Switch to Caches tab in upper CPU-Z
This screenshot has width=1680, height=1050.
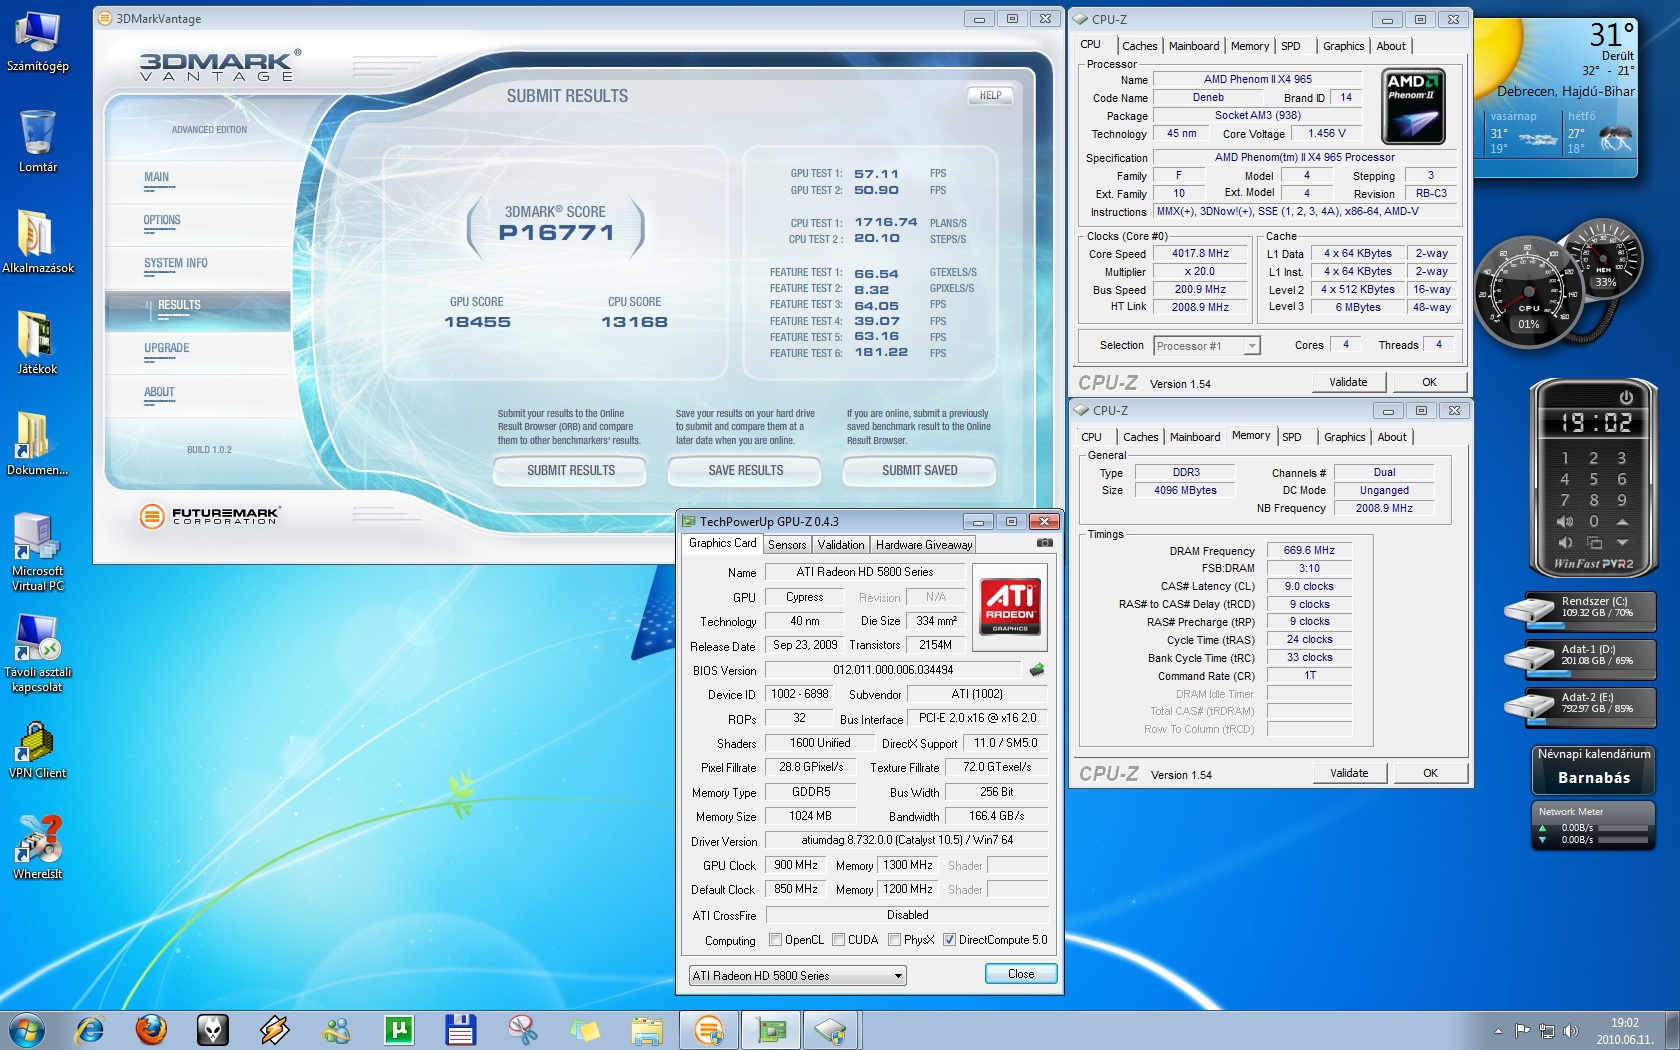coord(1139,46)
